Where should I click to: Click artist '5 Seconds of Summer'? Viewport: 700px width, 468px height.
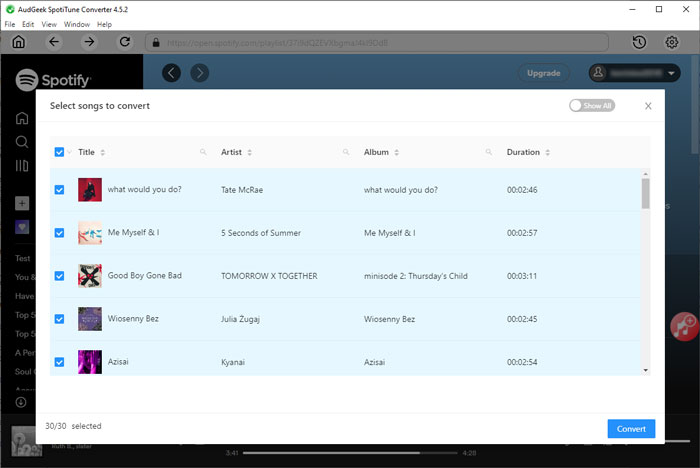[261, 233]
